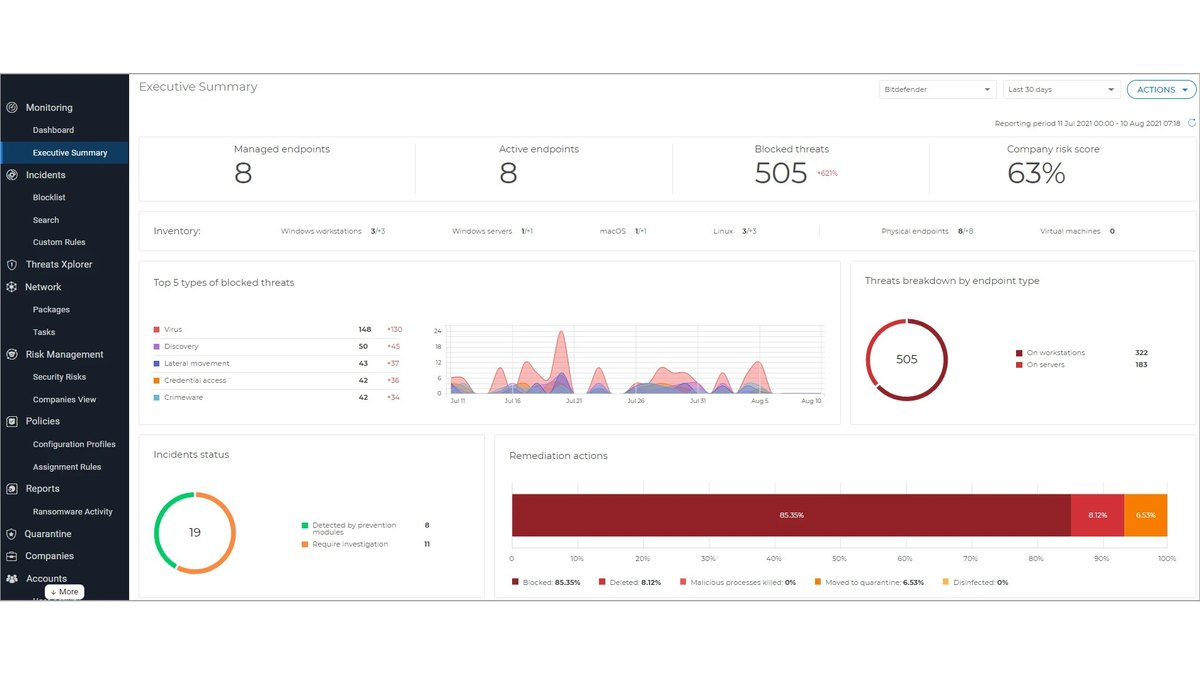Open Configuration Profiles page
1200x675 pixels.
(x=74, y=444)
